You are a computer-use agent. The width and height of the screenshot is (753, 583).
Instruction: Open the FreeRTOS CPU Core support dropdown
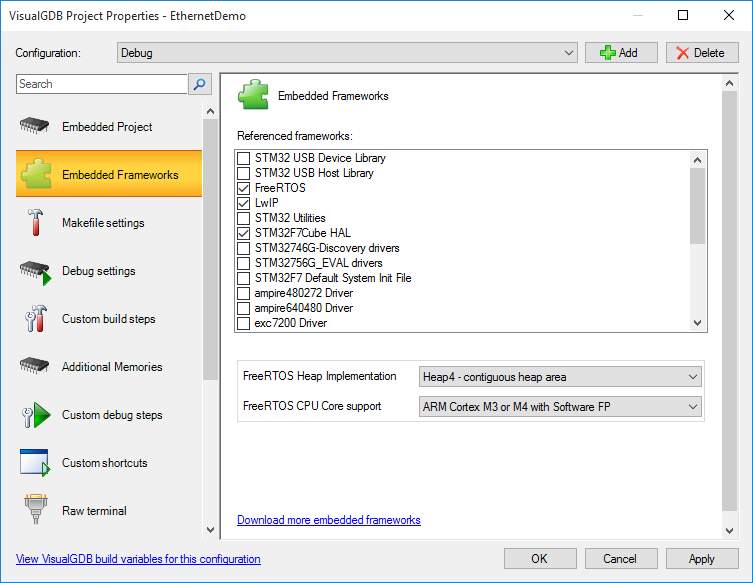click(x=560, y=407)
